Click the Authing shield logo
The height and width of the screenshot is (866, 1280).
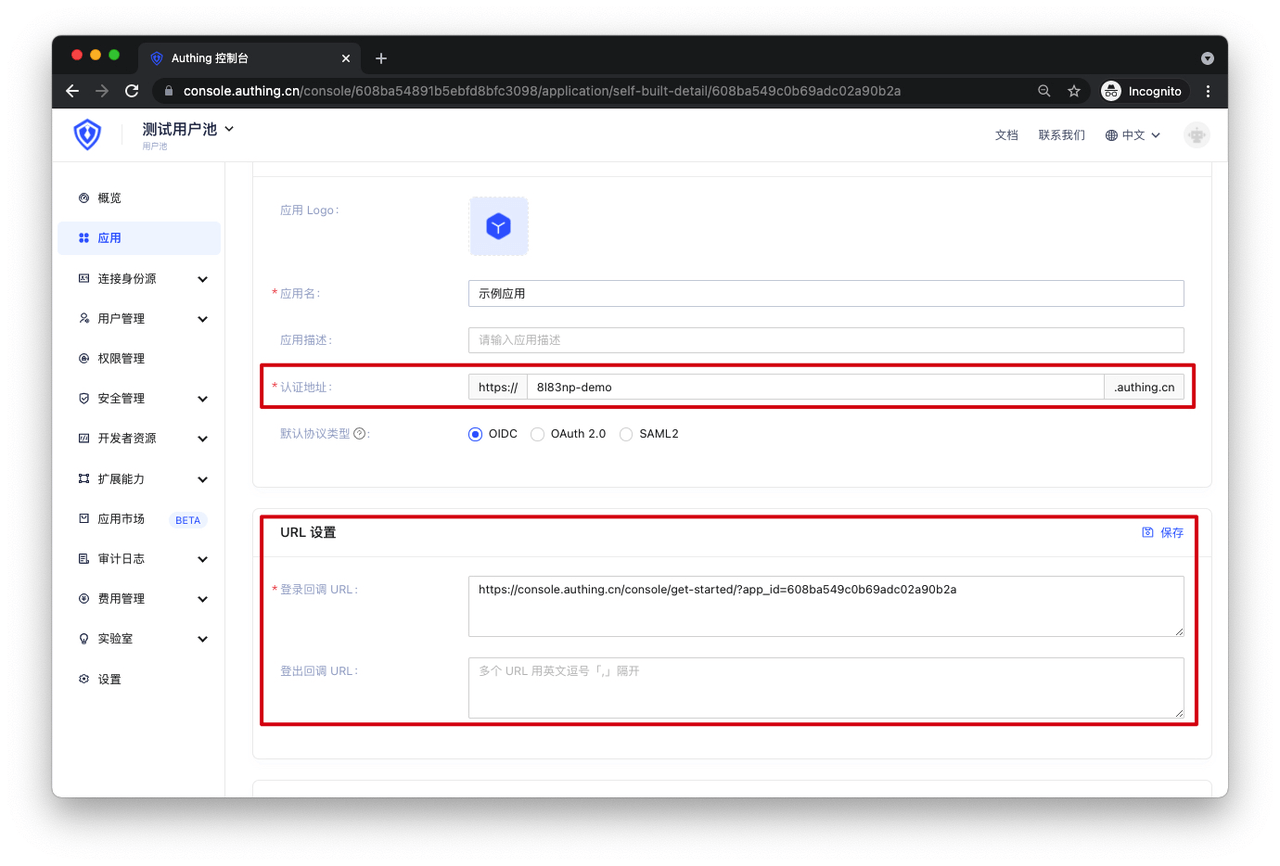pyautogui.click(x=88, y=134)
